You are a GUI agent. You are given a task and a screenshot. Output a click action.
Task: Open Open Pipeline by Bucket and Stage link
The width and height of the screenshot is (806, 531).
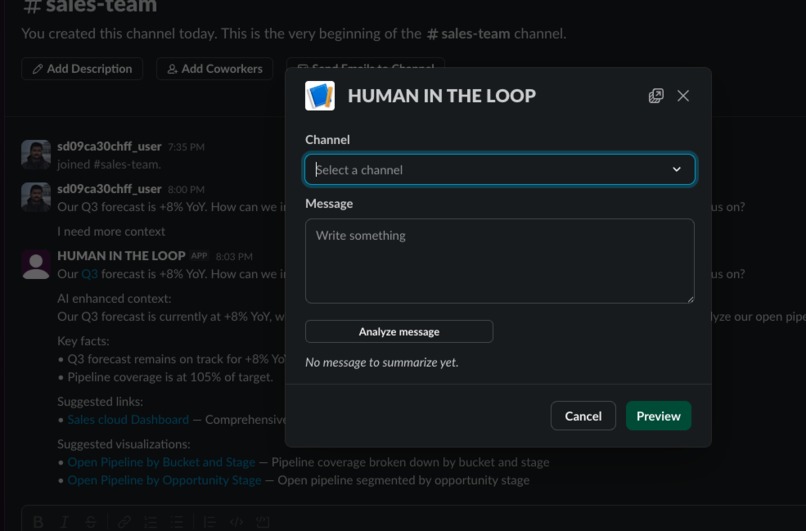click(x=161, y=462)
